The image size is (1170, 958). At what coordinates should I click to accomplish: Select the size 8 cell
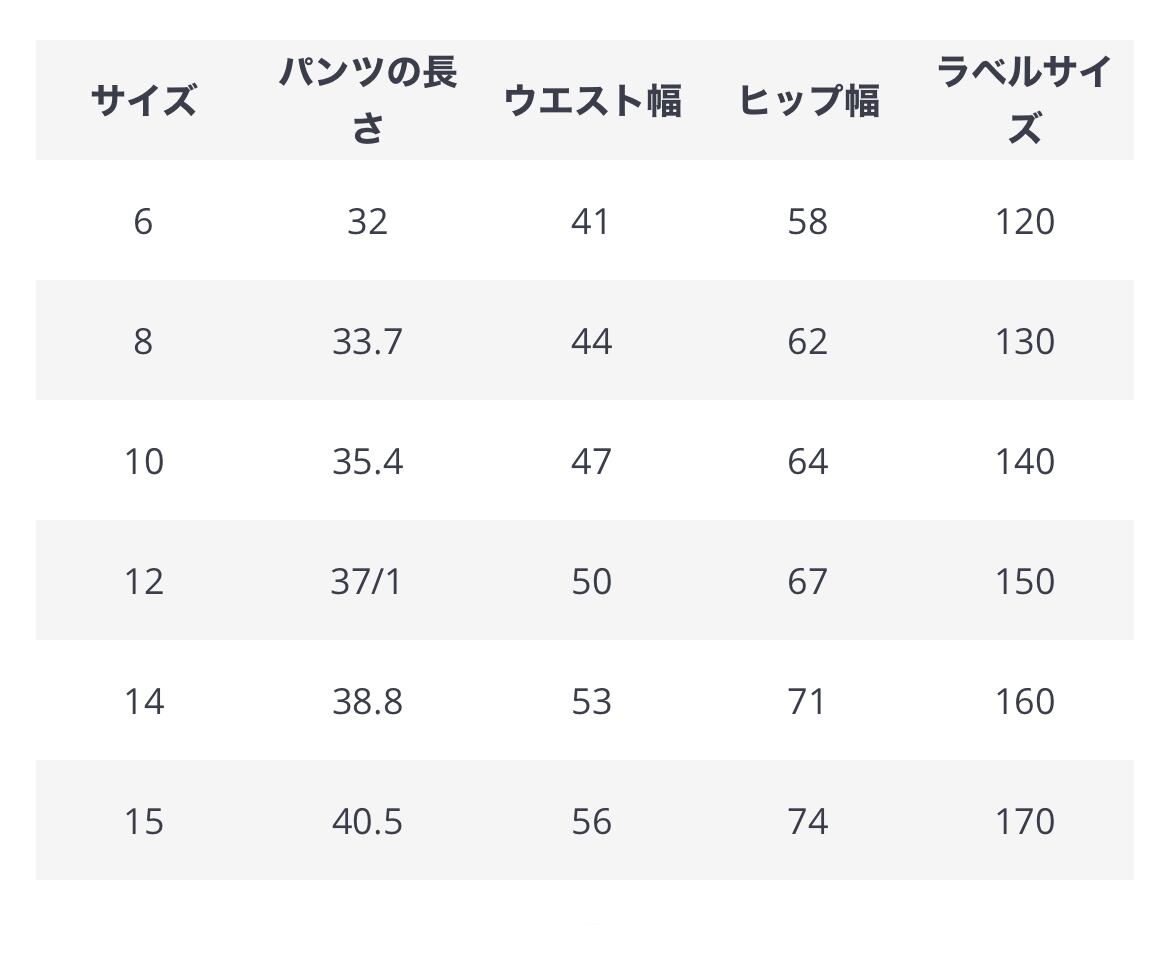pyautogui.click(x=143, y=342)
